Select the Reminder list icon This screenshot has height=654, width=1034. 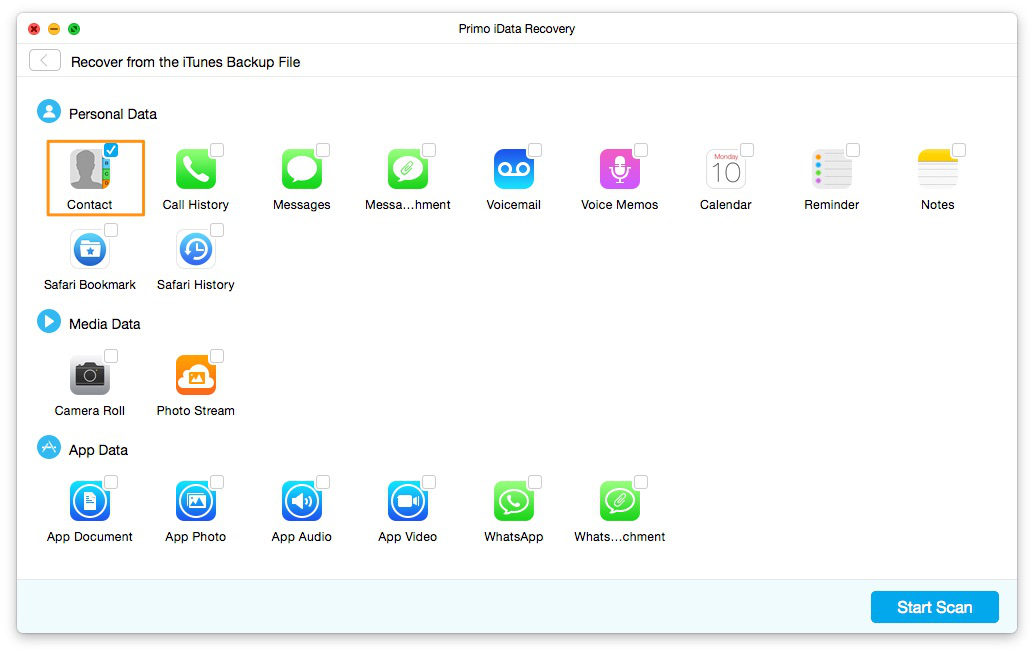[832, 169]
